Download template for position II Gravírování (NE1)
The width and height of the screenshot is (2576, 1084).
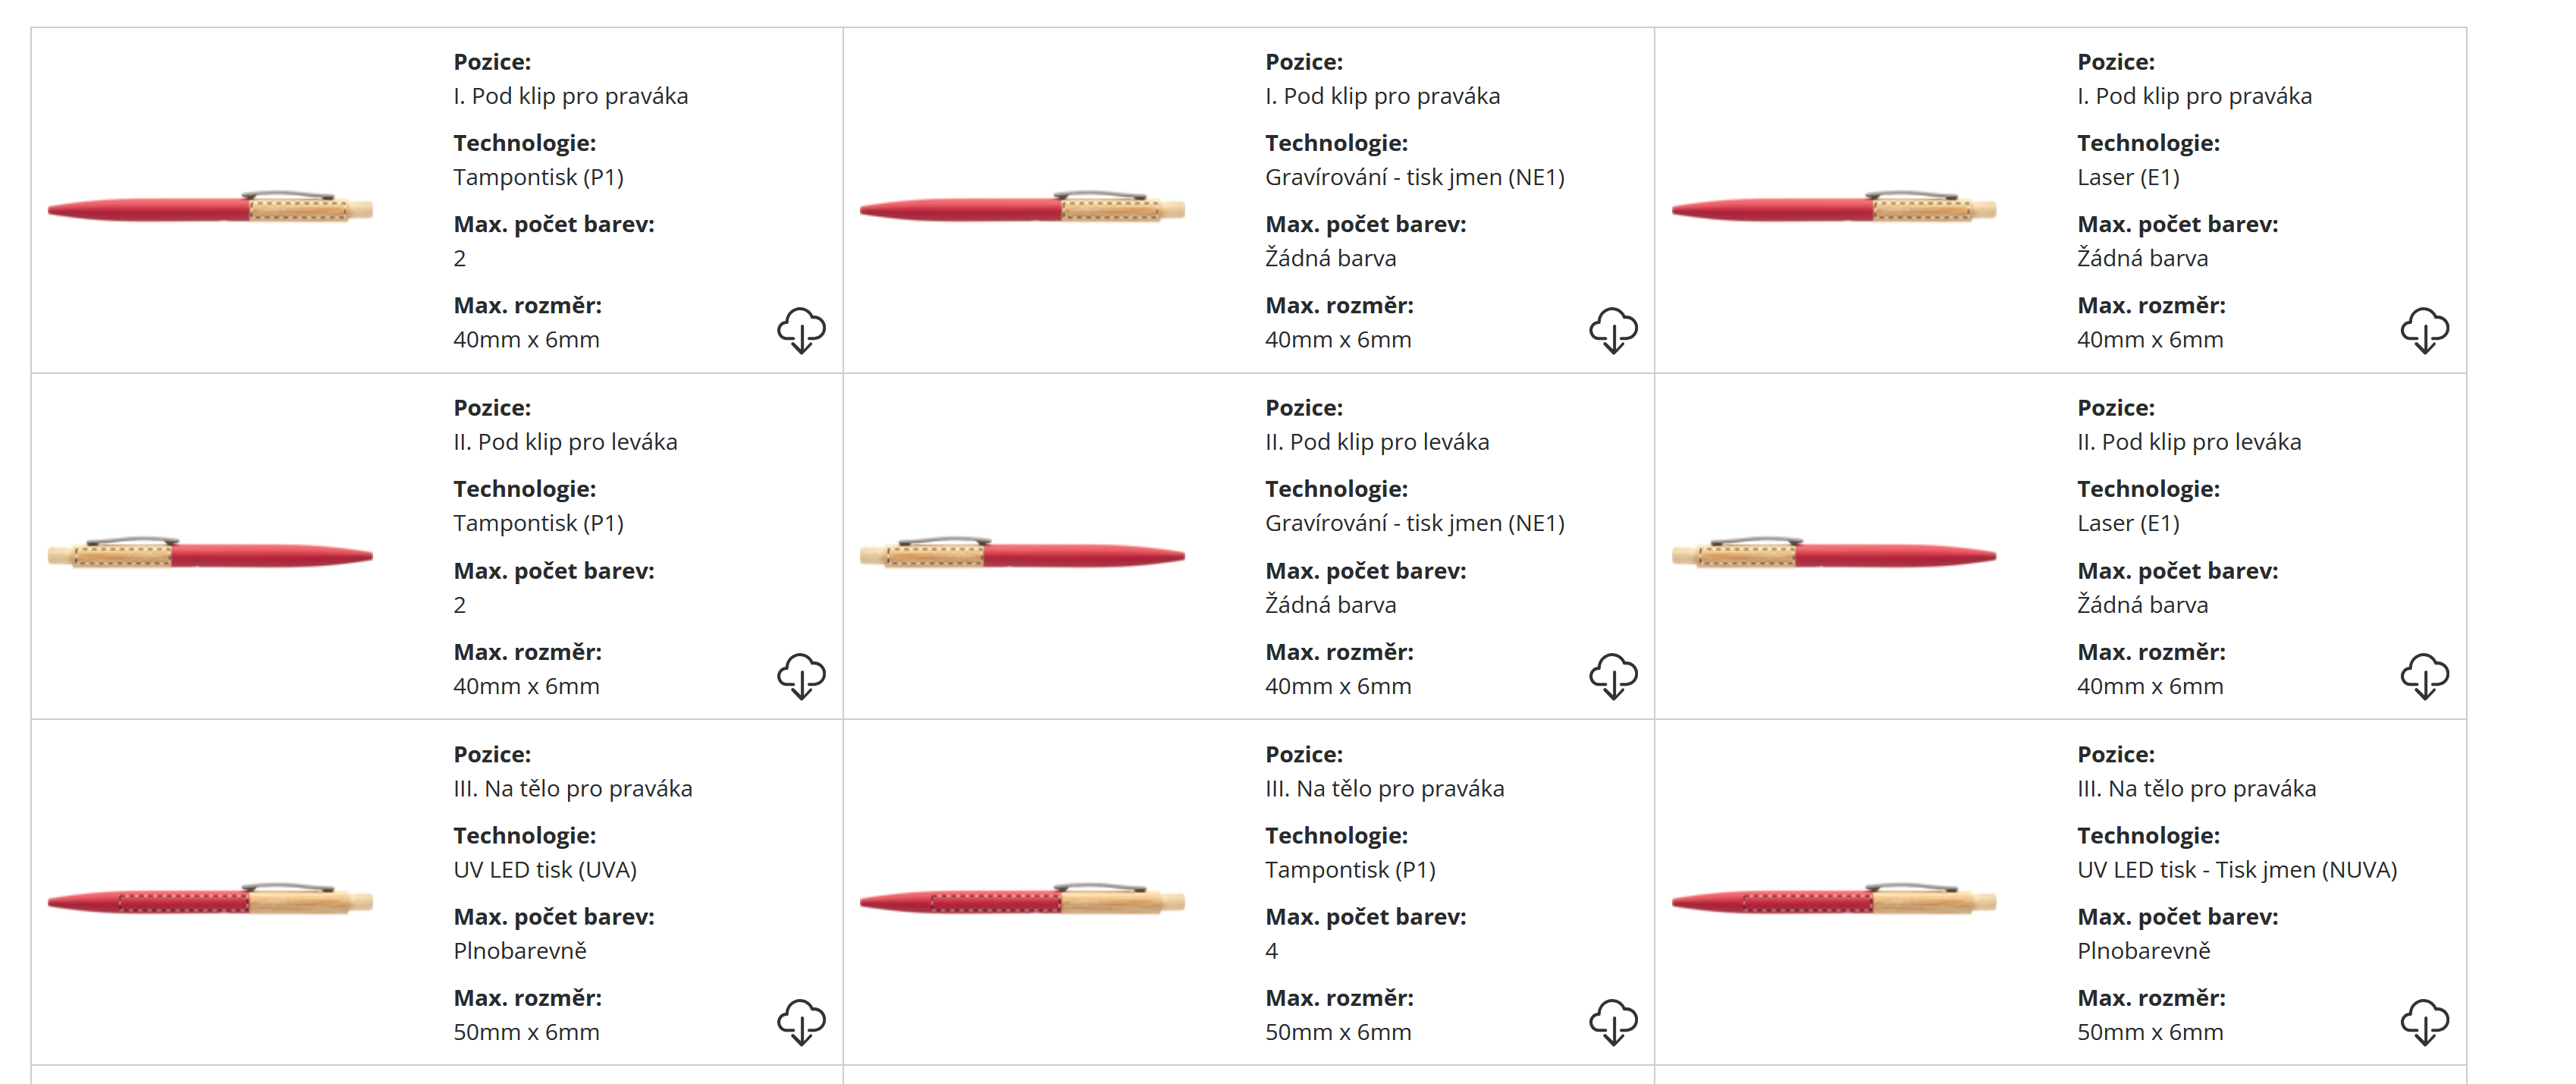[x=1613, y=676]
